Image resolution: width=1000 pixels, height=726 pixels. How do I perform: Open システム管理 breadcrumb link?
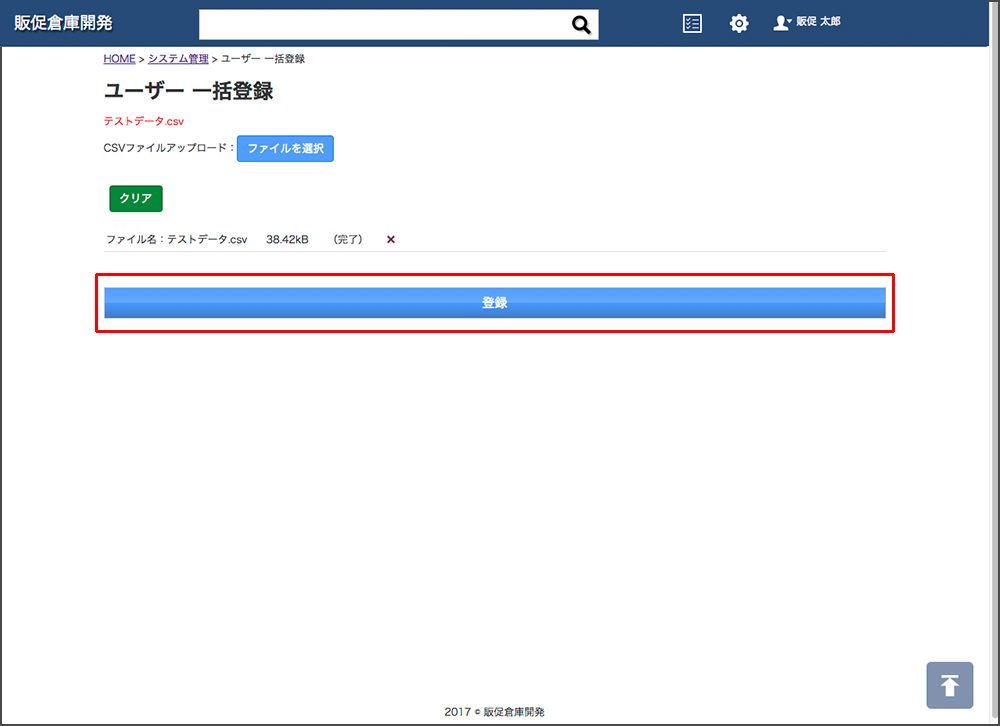pyautogui.click(x=178, y=59)
